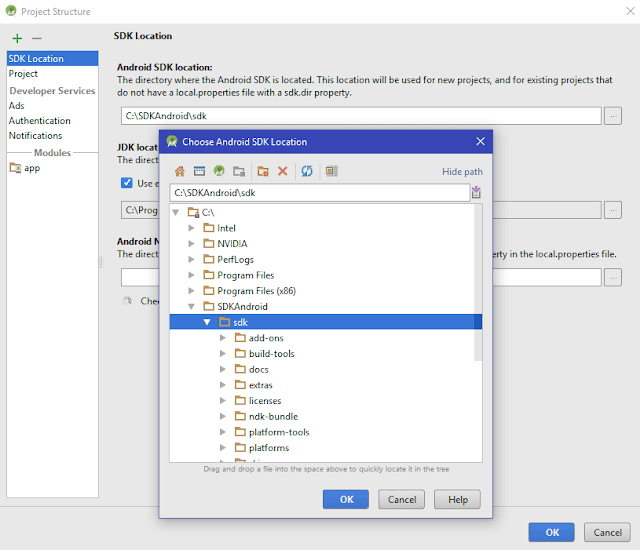This screenshot has width=640, height=550.
Task: Refresh the folder tree
Action: [x=307, y=171]
